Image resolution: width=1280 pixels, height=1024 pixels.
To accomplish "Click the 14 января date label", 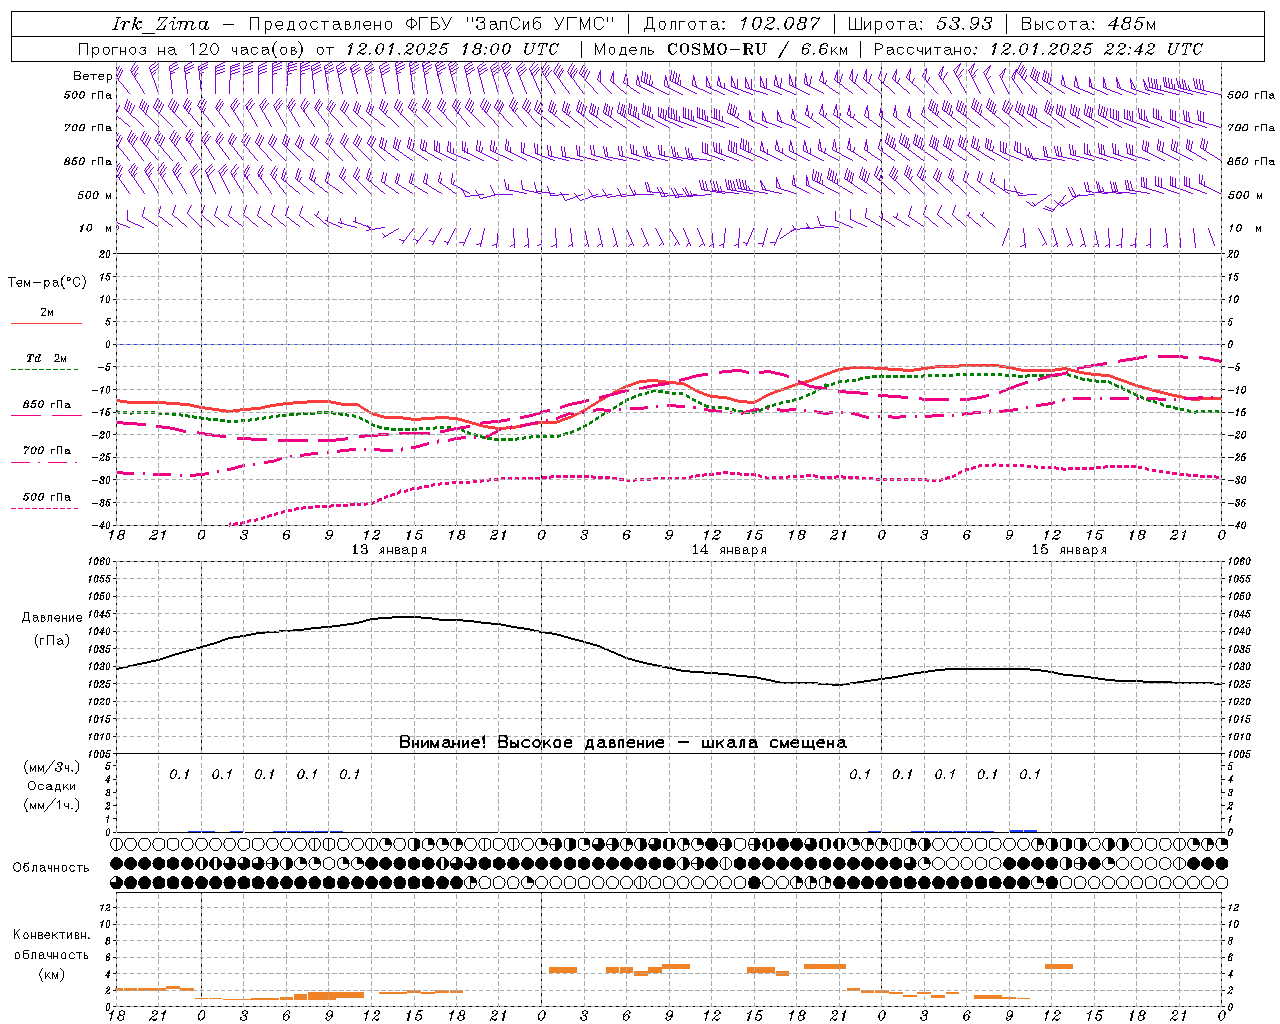I will [x=729, y=550].
